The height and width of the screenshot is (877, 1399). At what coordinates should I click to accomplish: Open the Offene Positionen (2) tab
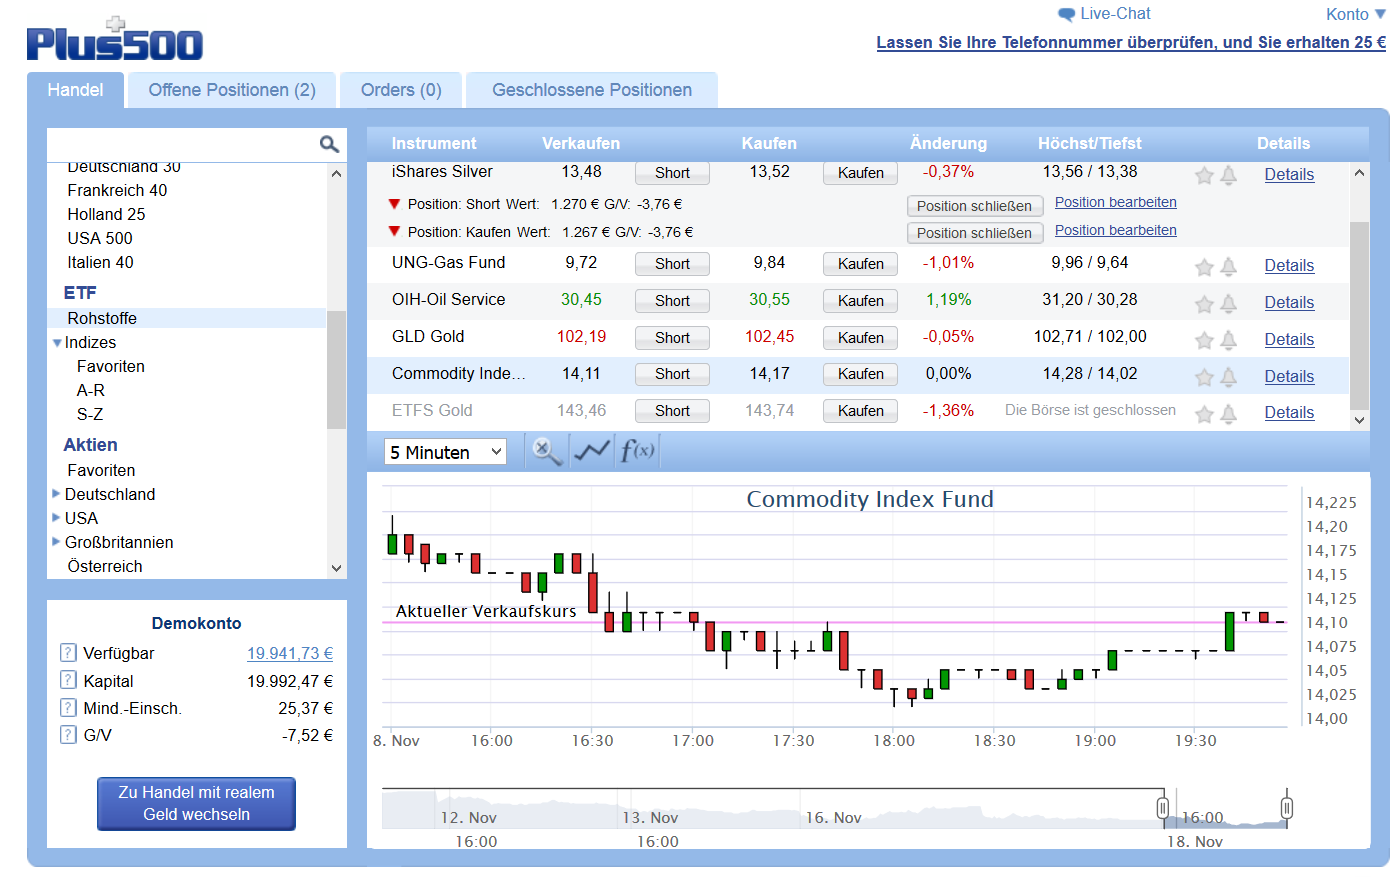tap(232, 90)
